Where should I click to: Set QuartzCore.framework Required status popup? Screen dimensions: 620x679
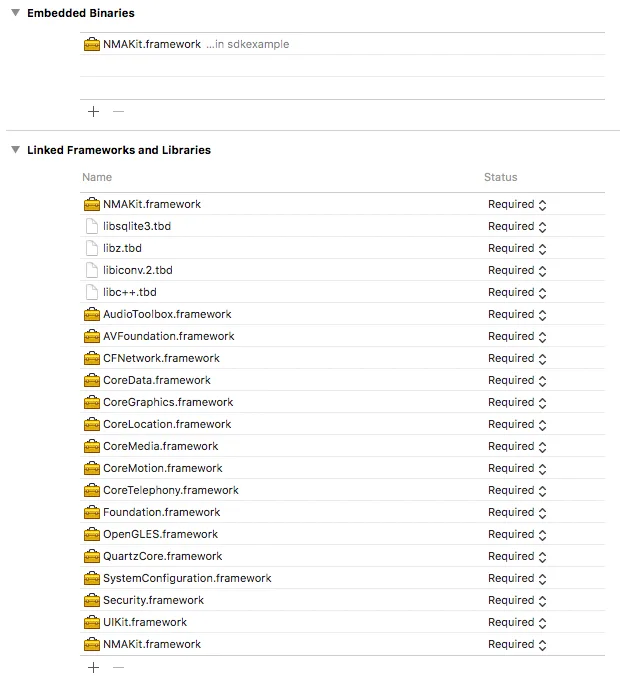517,556
